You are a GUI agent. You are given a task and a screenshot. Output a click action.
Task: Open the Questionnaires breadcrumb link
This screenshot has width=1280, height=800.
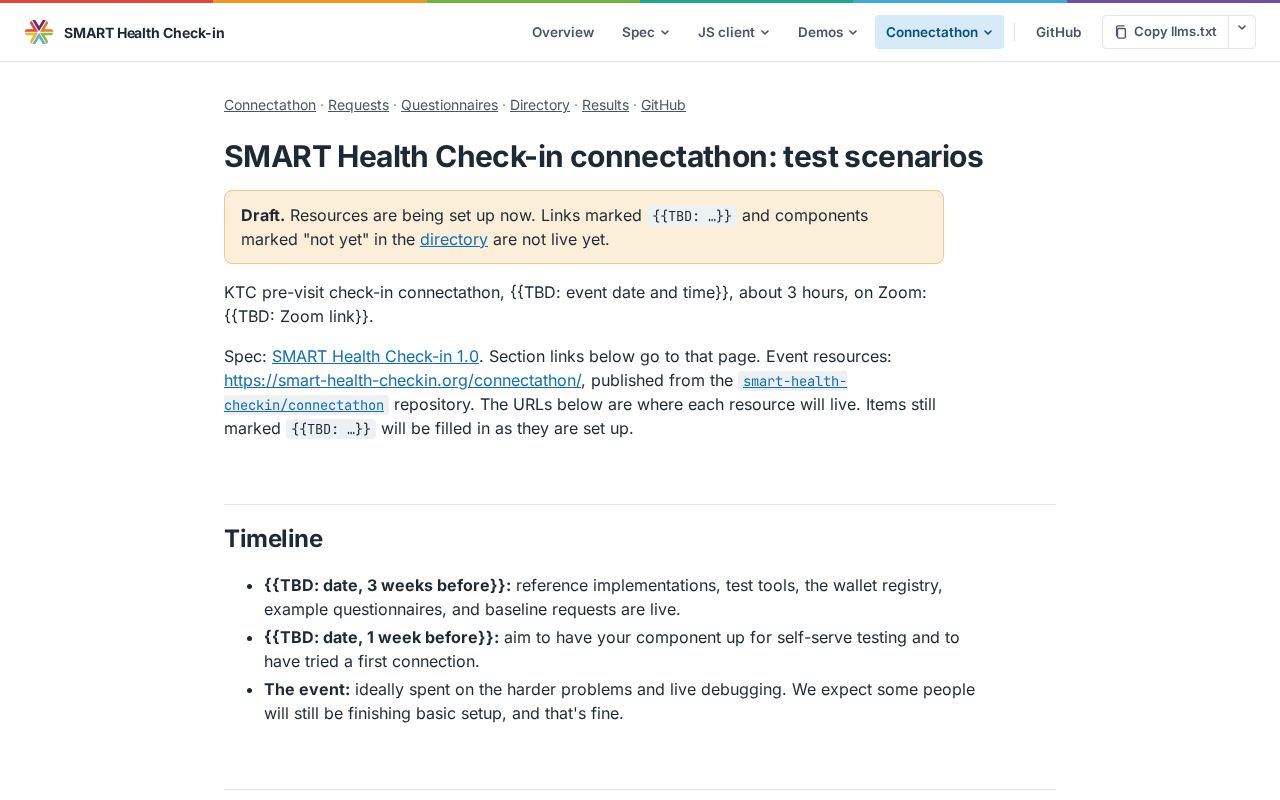[x=449, y=105]
